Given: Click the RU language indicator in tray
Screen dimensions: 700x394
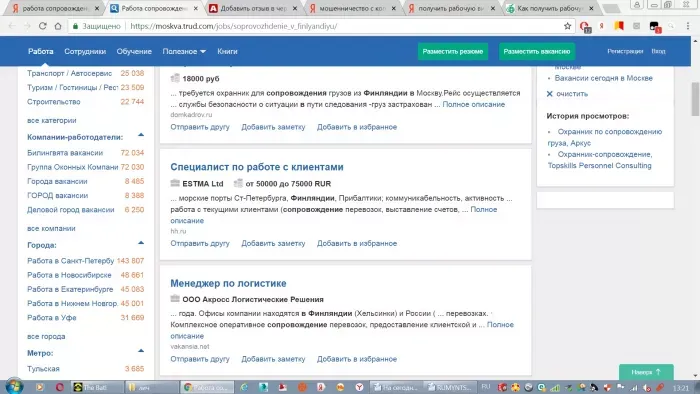Looking at the screenshot, I should pyautogui.click(x=486, y=387).
